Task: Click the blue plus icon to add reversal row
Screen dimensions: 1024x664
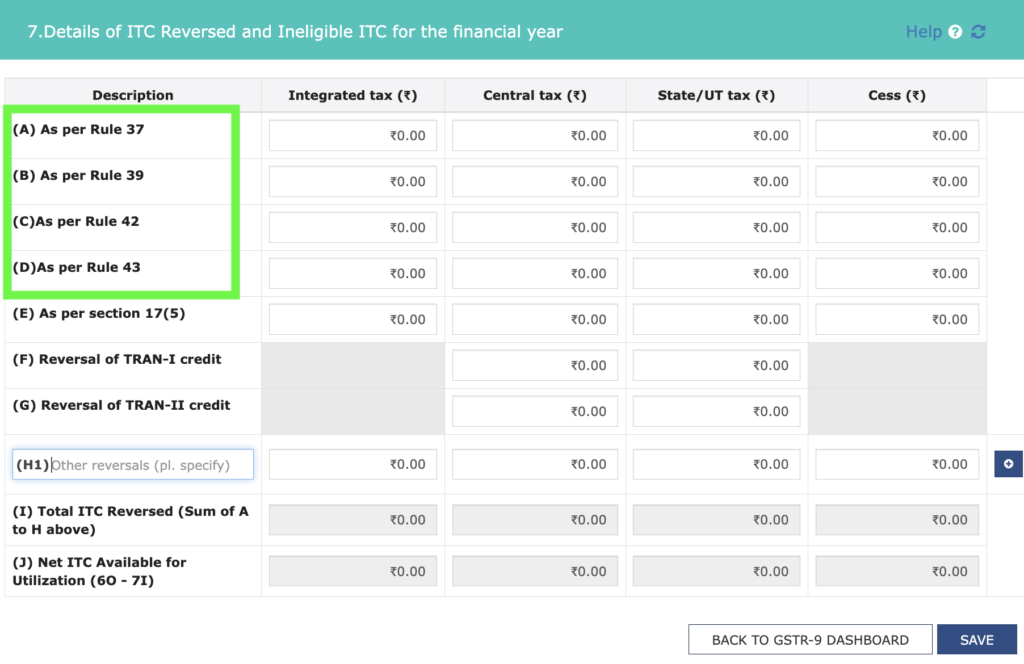Action: (x=1010, y=464)
